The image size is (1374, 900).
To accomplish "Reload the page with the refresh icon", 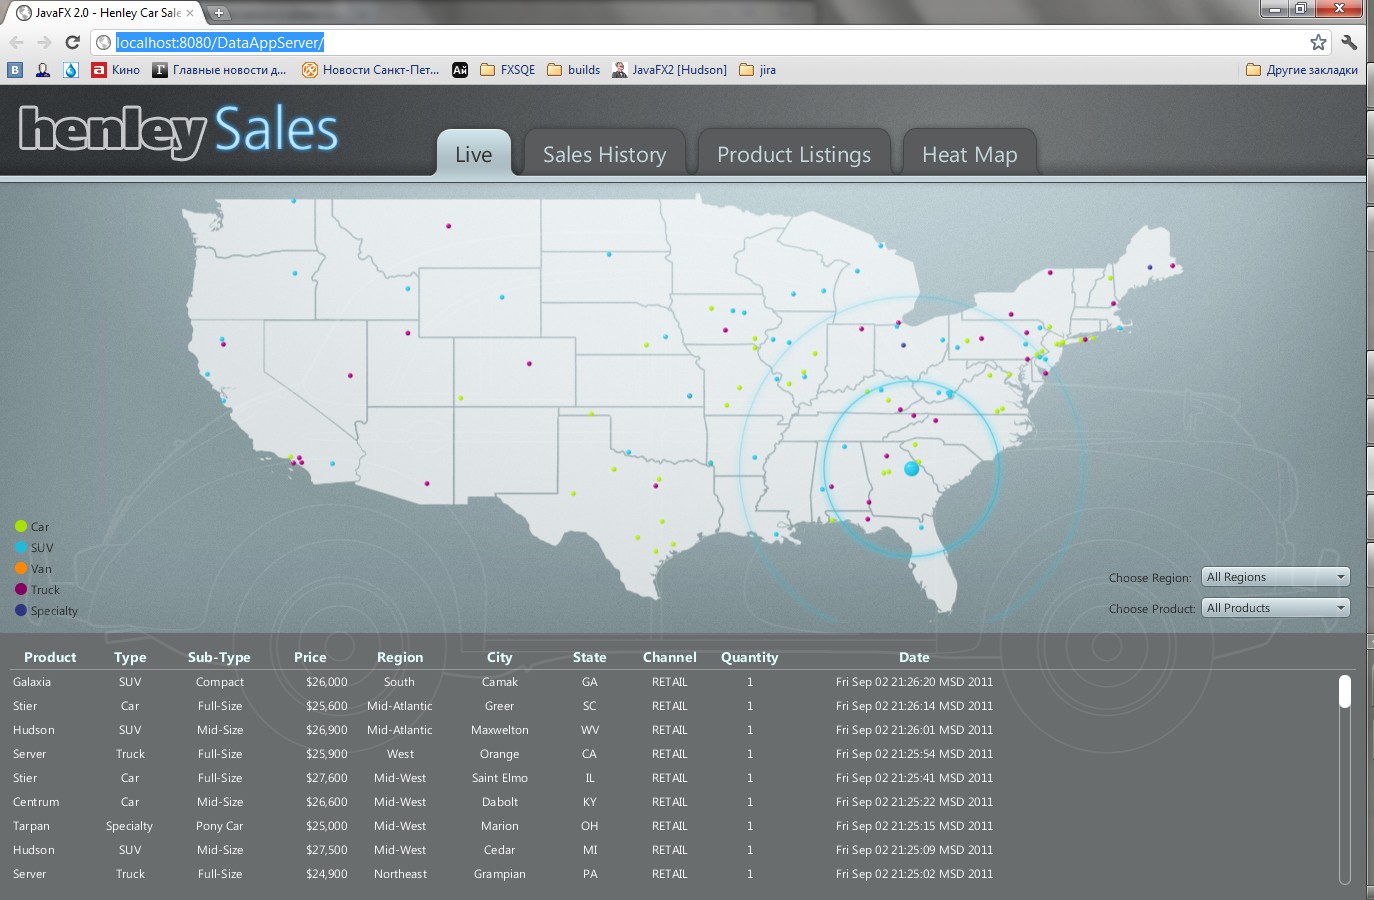I will pos(72,42).
